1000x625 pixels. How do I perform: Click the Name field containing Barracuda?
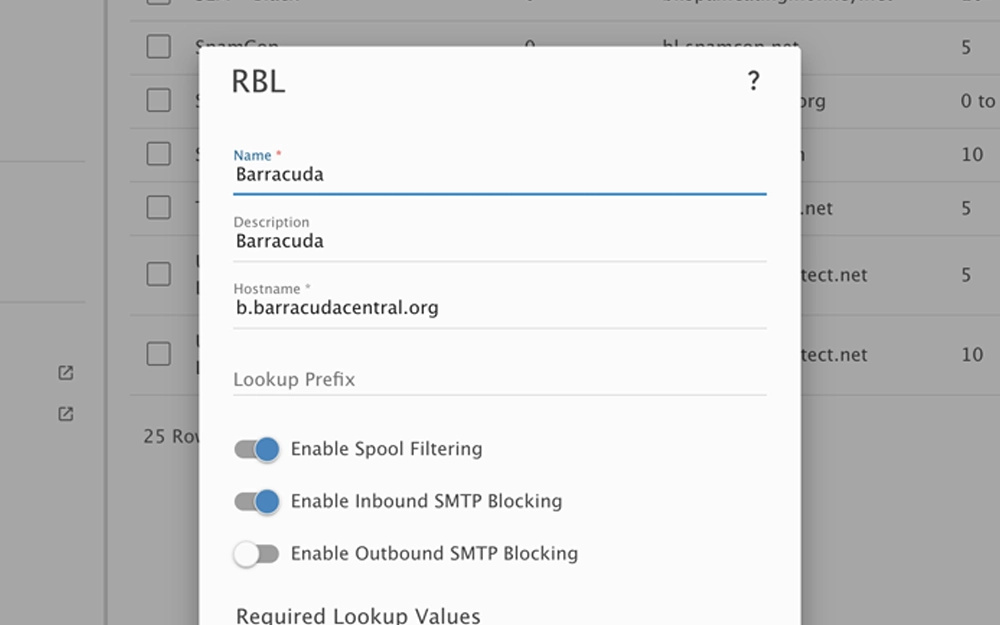(500, 174)
